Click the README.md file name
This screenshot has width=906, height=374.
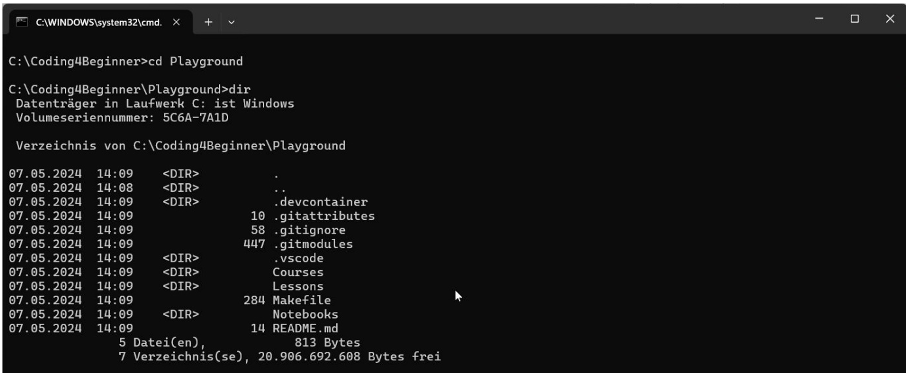pos(305,328)
